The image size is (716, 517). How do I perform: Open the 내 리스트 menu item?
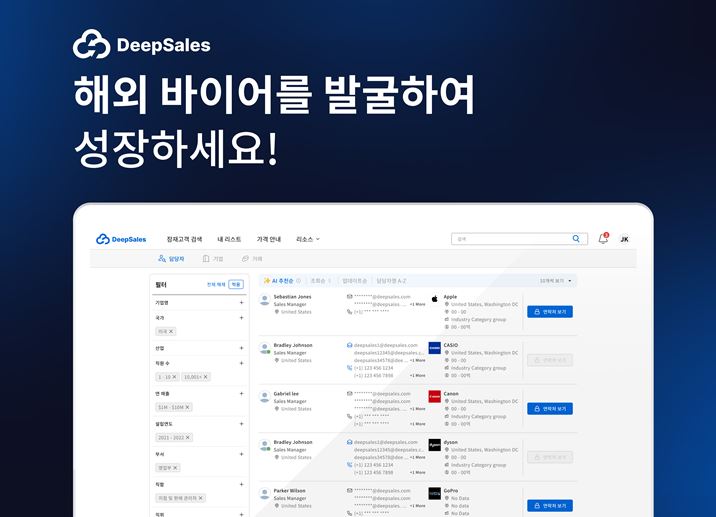click(x=229, y=239)
